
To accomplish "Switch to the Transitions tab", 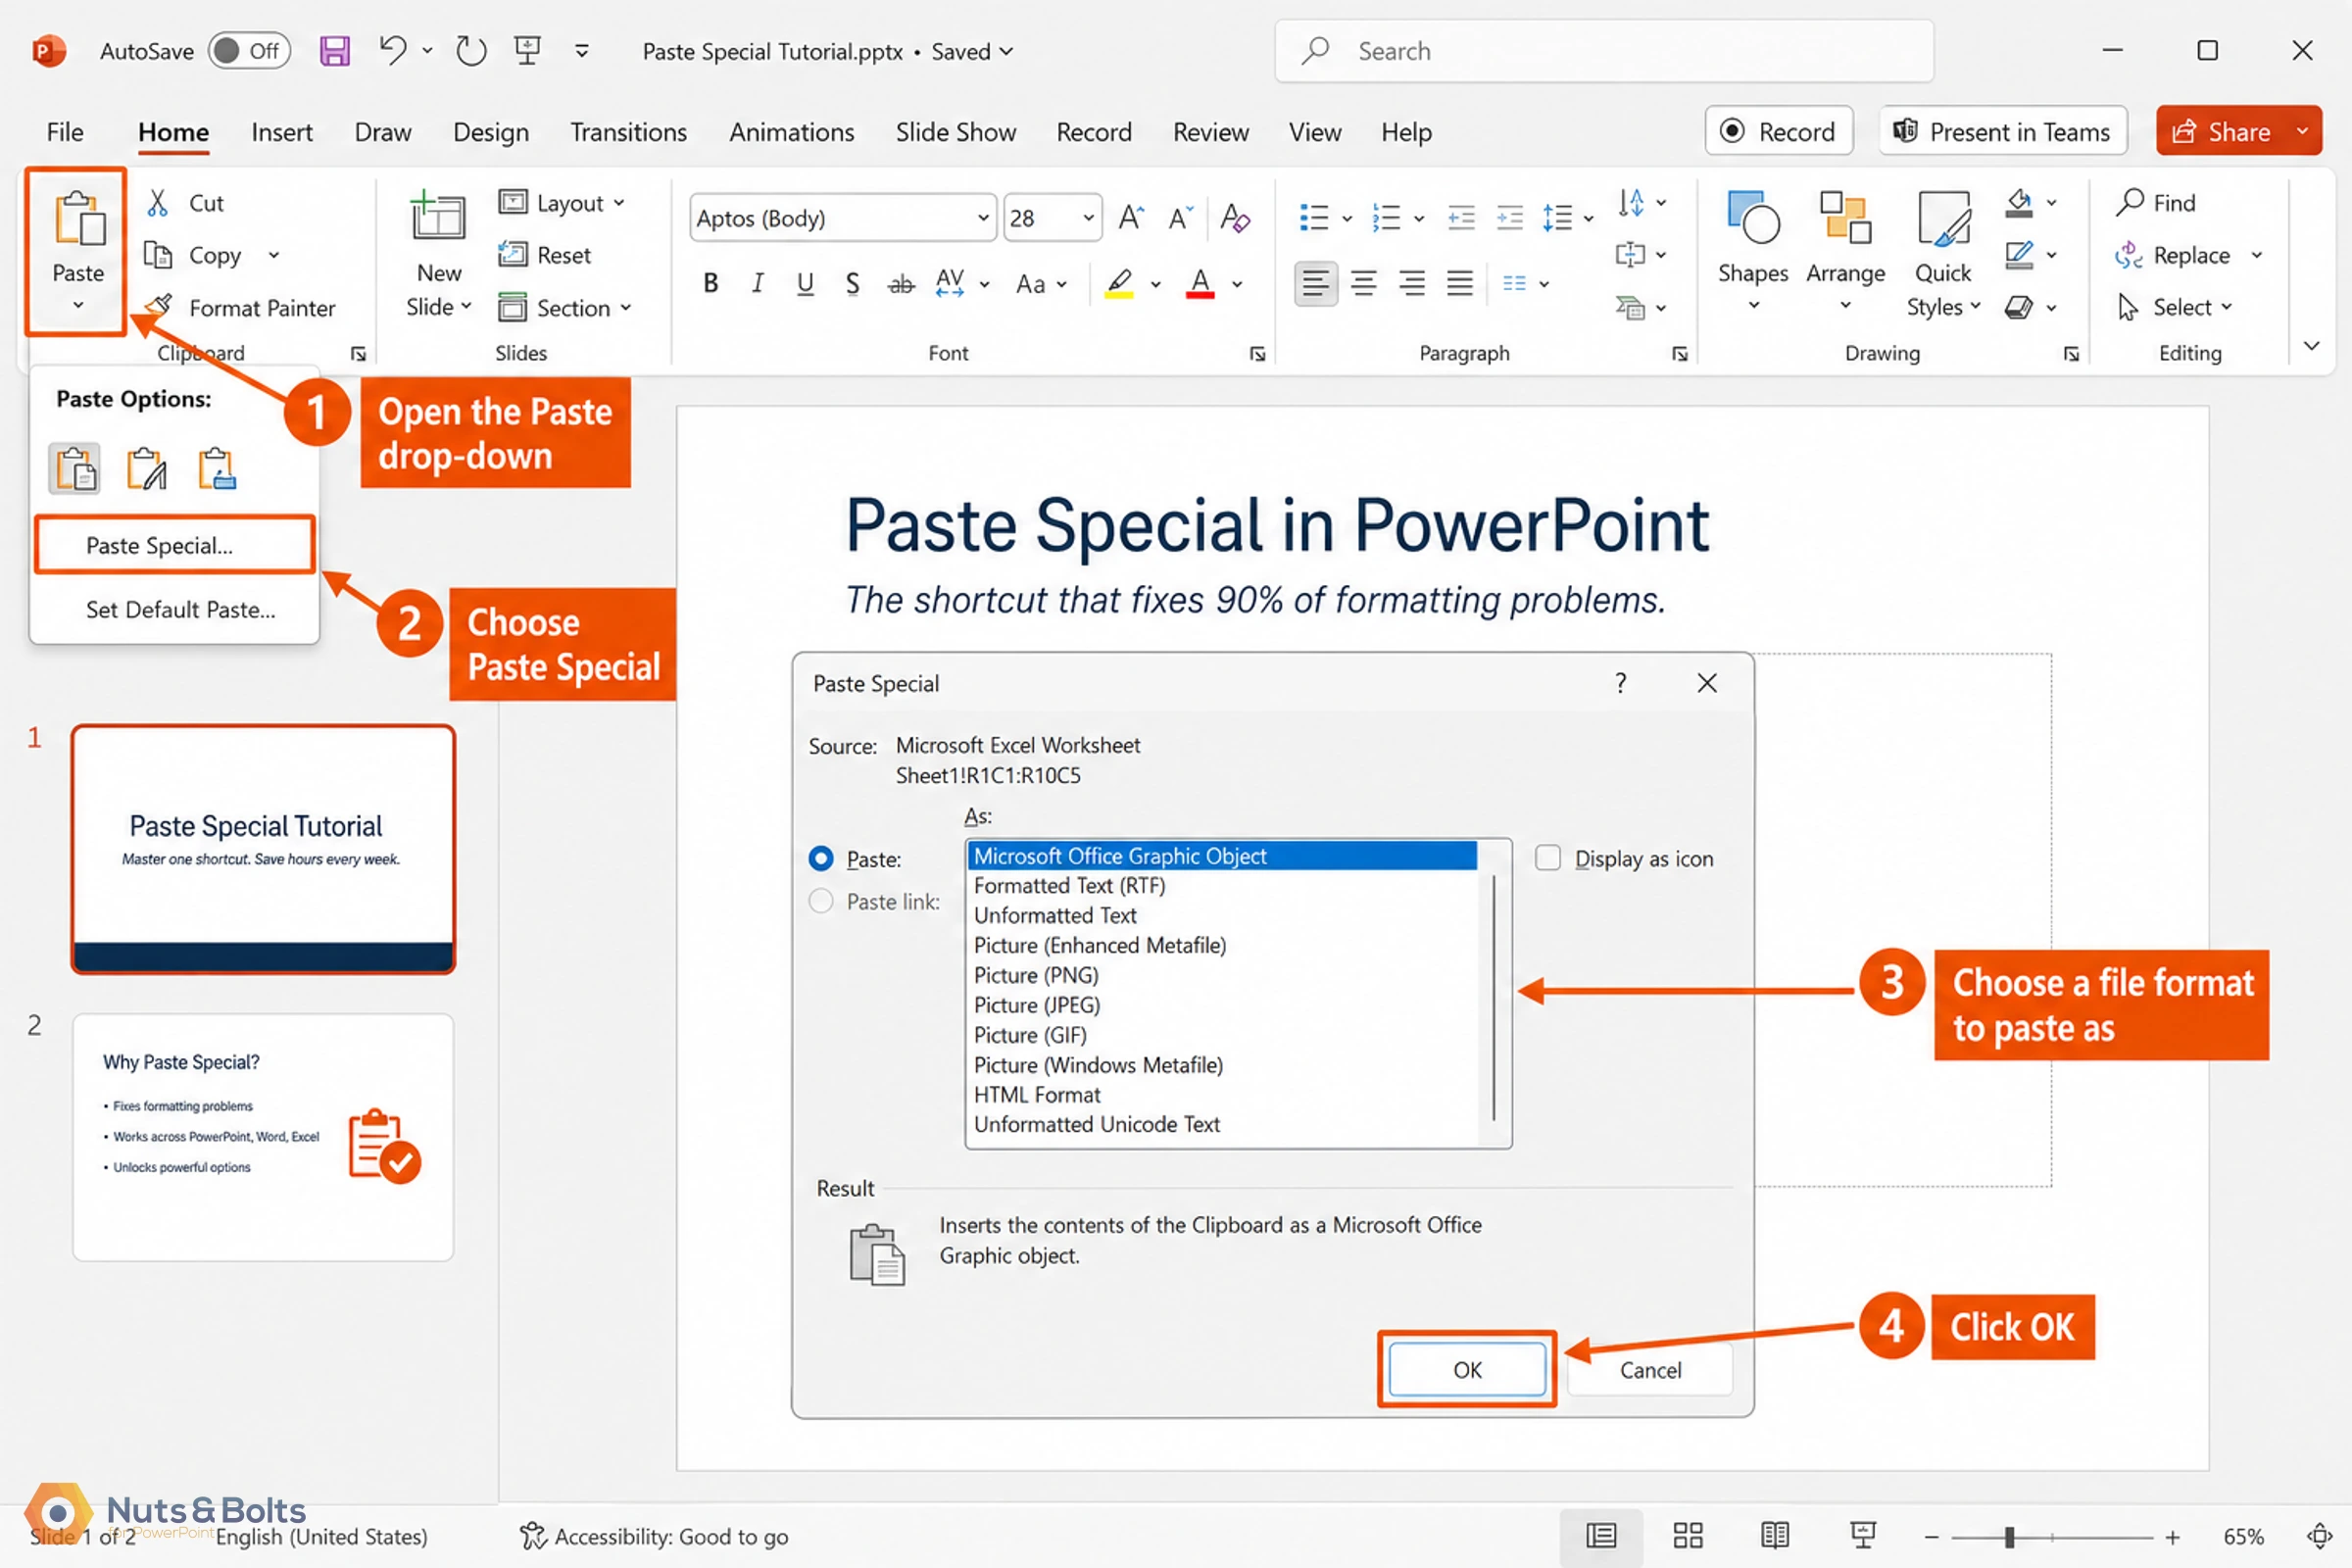I will pos(628,132).
